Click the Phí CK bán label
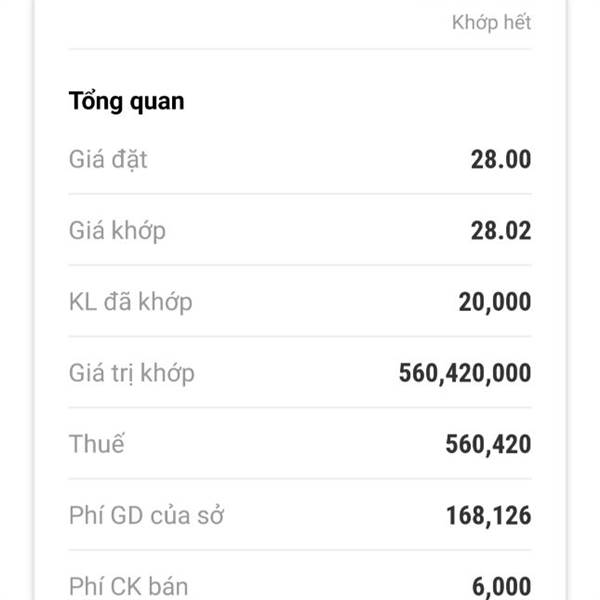The width and height of the screenshot is (600, 600). coord(128,587)
